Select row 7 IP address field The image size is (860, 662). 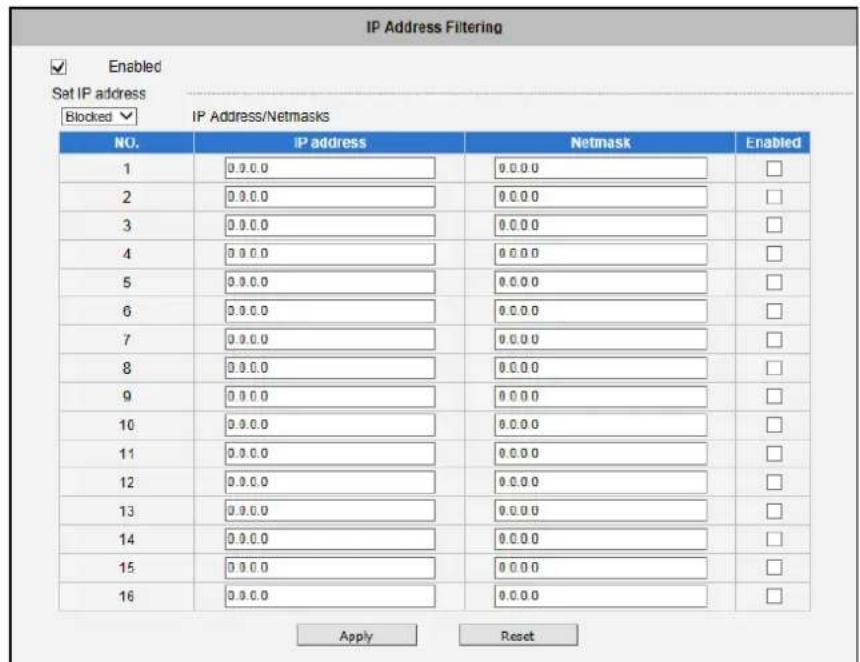(x=330, y=340)
